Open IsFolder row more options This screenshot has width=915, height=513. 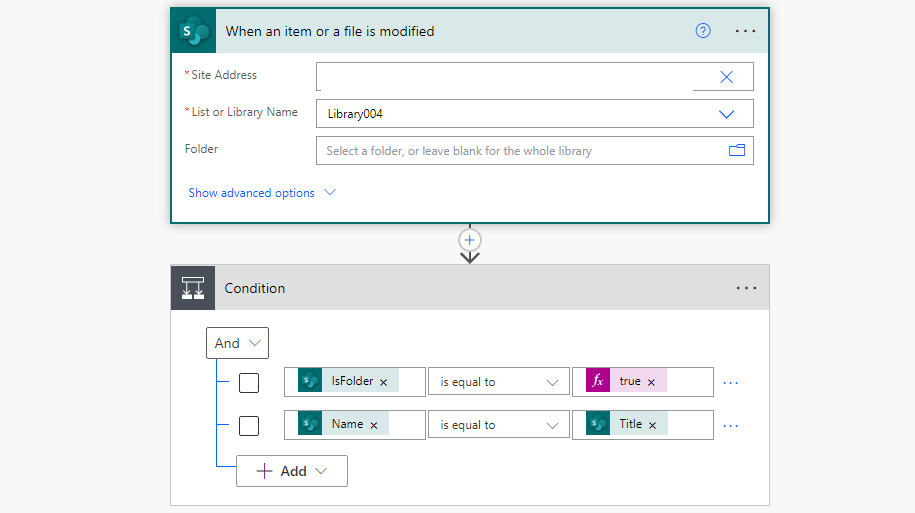click(x=731, y=383)
